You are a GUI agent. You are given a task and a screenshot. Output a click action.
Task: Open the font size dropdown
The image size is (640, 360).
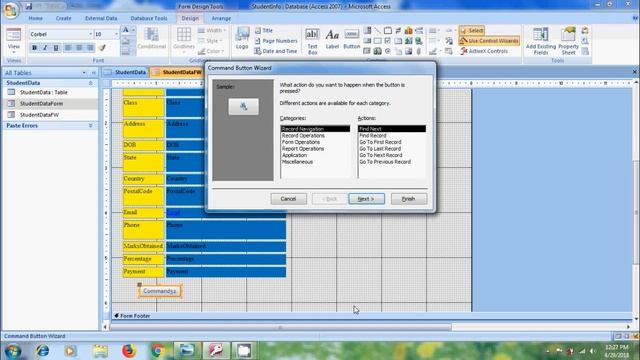(116, 34)
